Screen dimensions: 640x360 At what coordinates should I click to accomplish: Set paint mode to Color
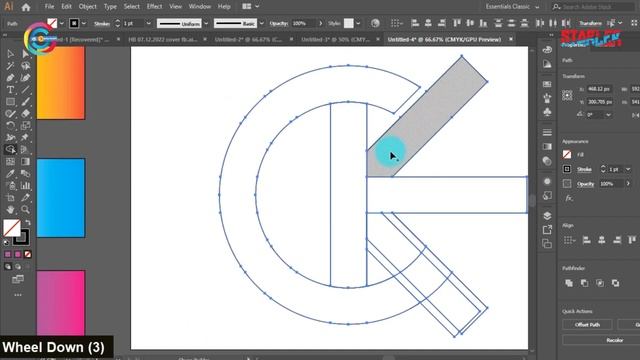(8, 254)
